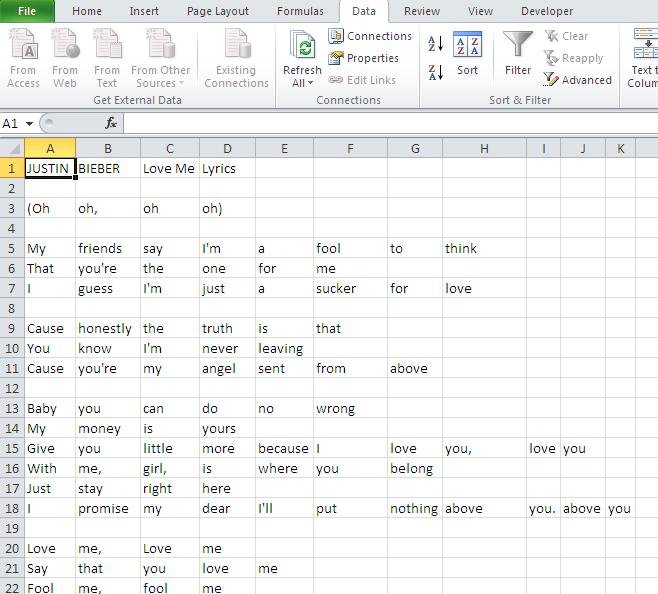This screenshot has height=594, width=658.
Task: Select the Data tab
Action: coord(364,11)
